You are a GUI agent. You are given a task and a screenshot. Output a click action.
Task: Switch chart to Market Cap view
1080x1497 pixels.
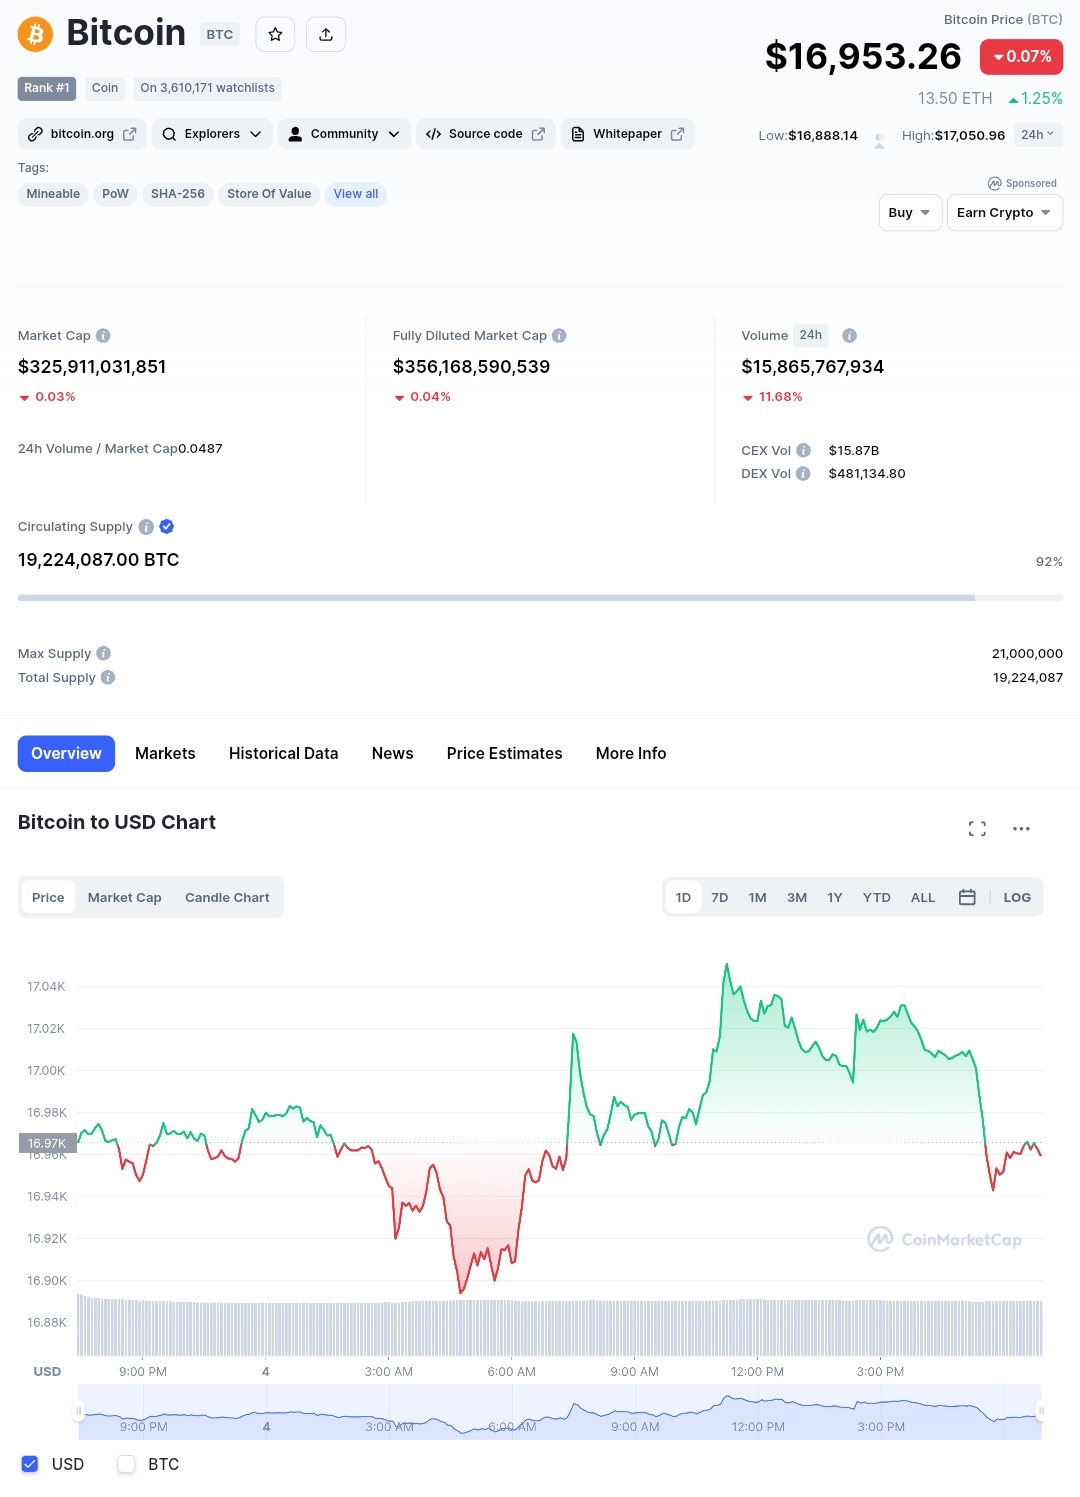pos(125,898)
